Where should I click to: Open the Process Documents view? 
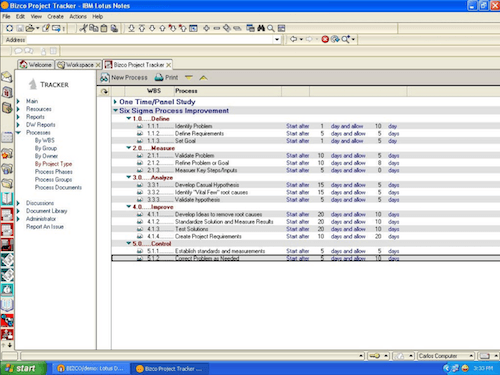pos(58,187)
